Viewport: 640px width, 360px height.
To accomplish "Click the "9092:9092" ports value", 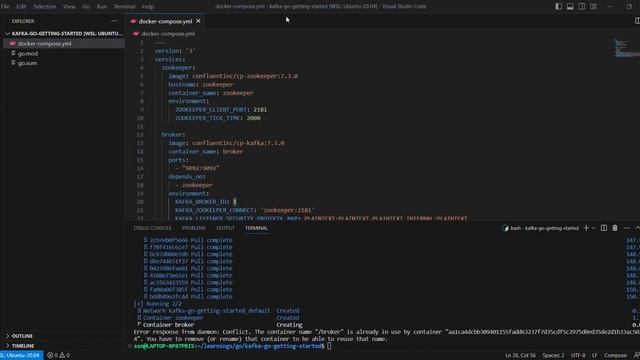I will tap(201, 168).
